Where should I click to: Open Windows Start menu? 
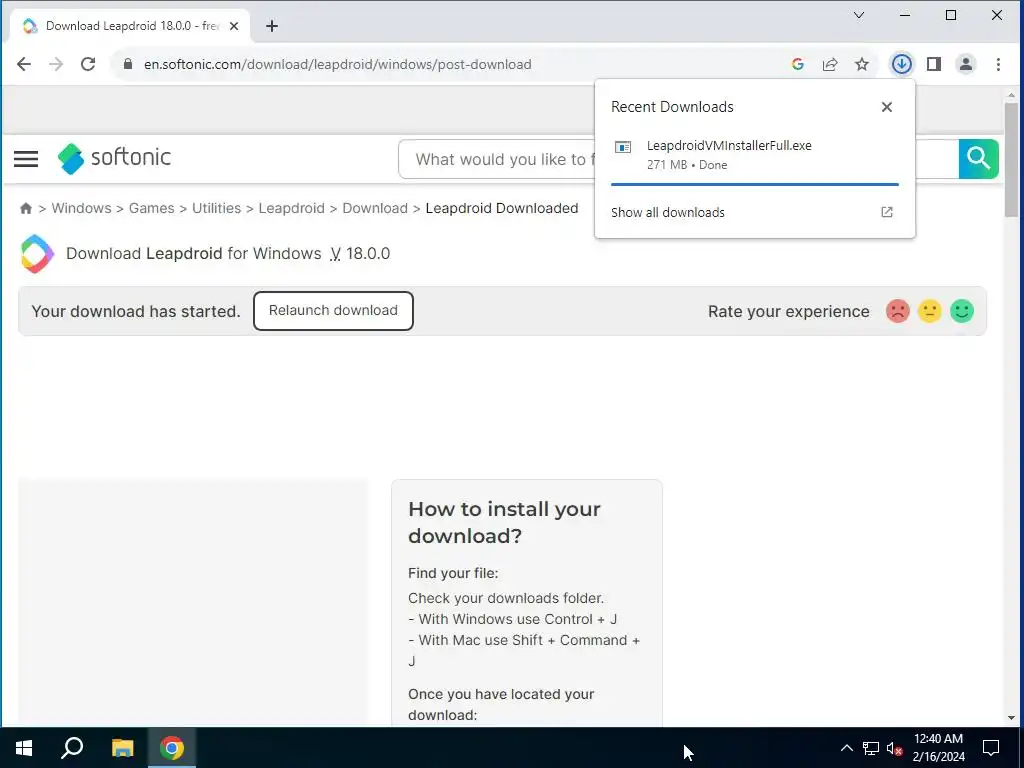pyautogui.click(x=24, y=748)
